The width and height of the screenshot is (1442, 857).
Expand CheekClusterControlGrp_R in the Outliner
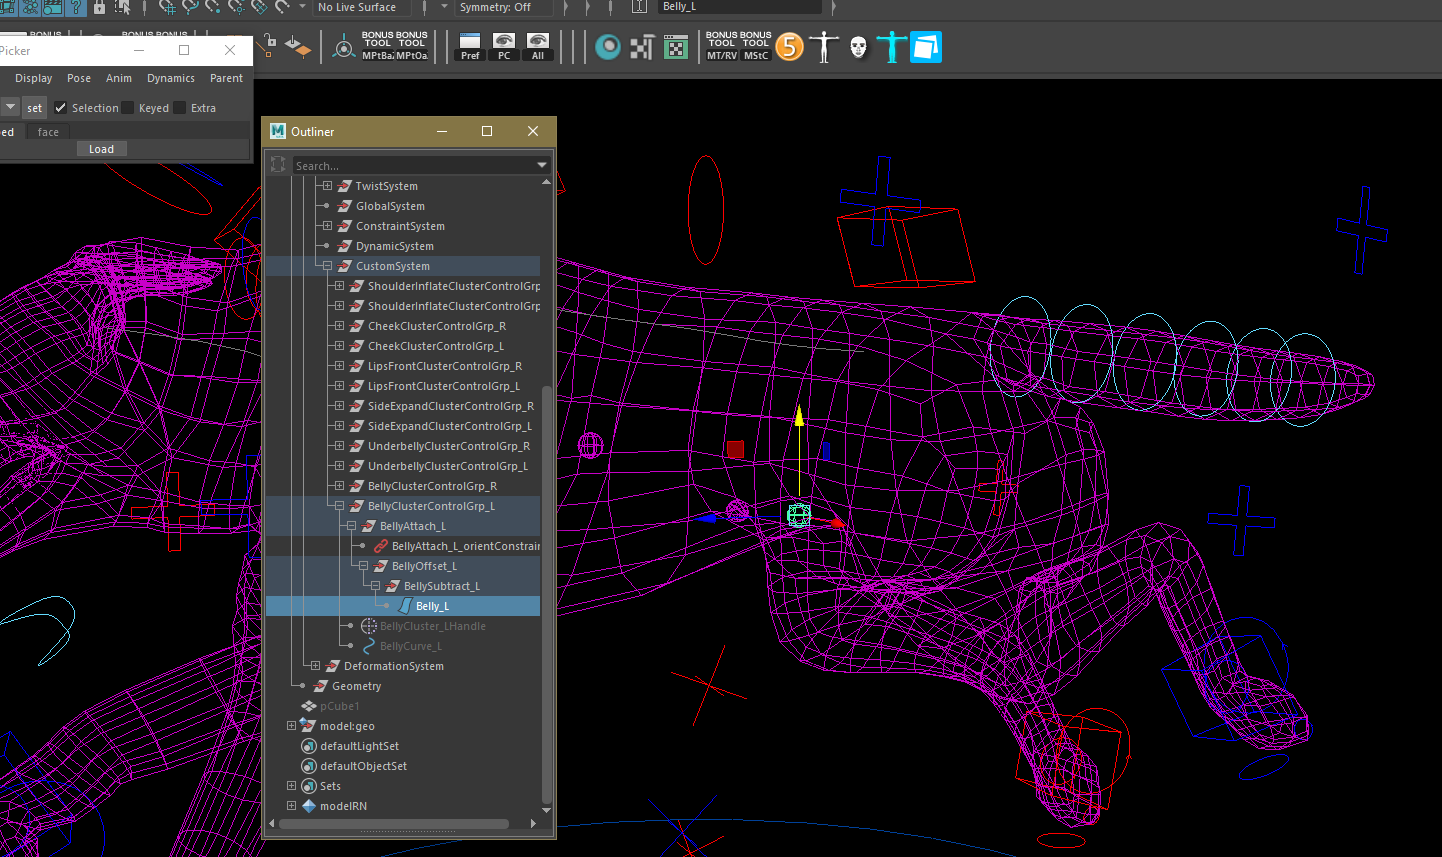[339, 326]
